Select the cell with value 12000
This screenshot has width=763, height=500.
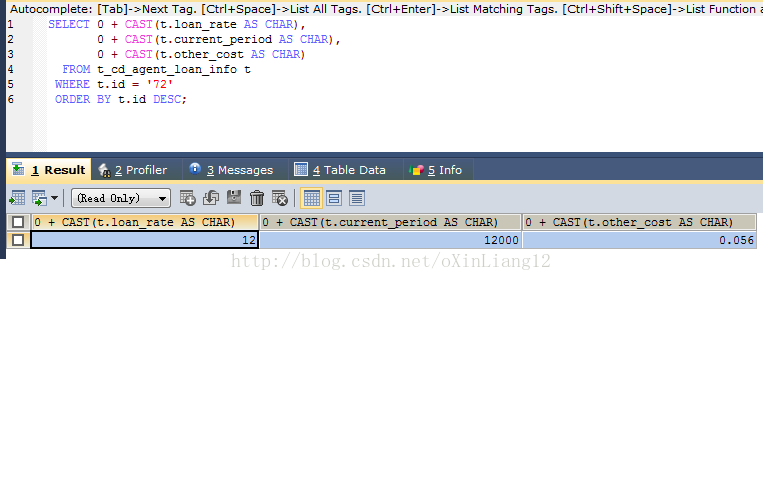click(390, 240)
